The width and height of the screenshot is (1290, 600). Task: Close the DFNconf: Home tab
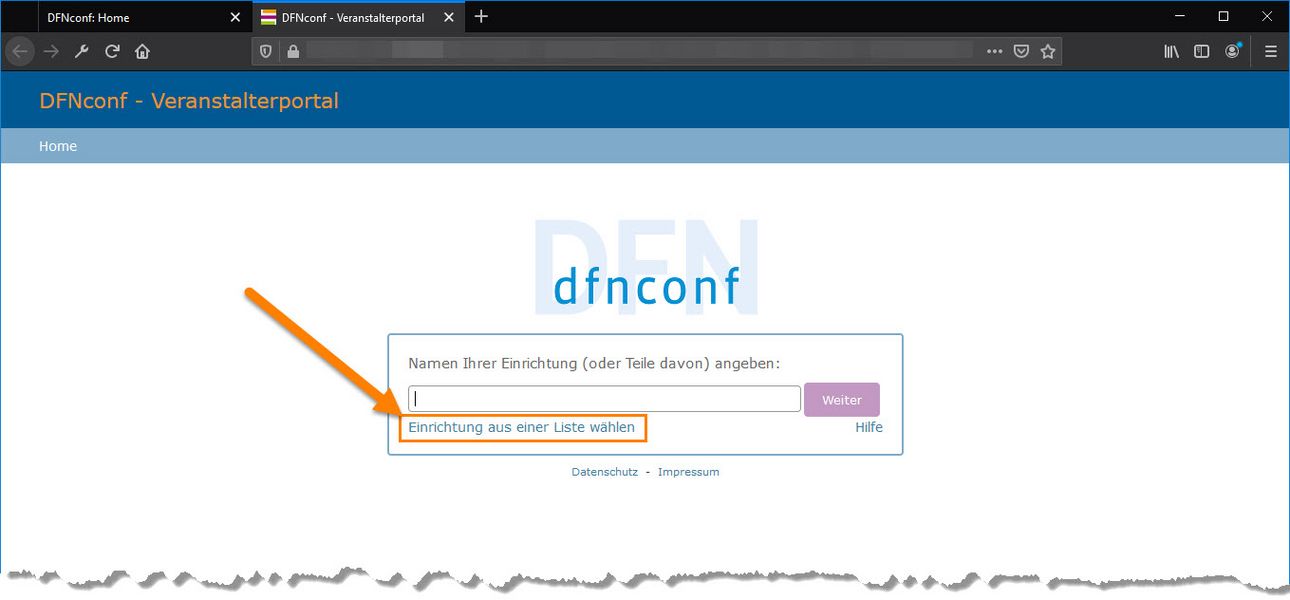pos(235,17)
